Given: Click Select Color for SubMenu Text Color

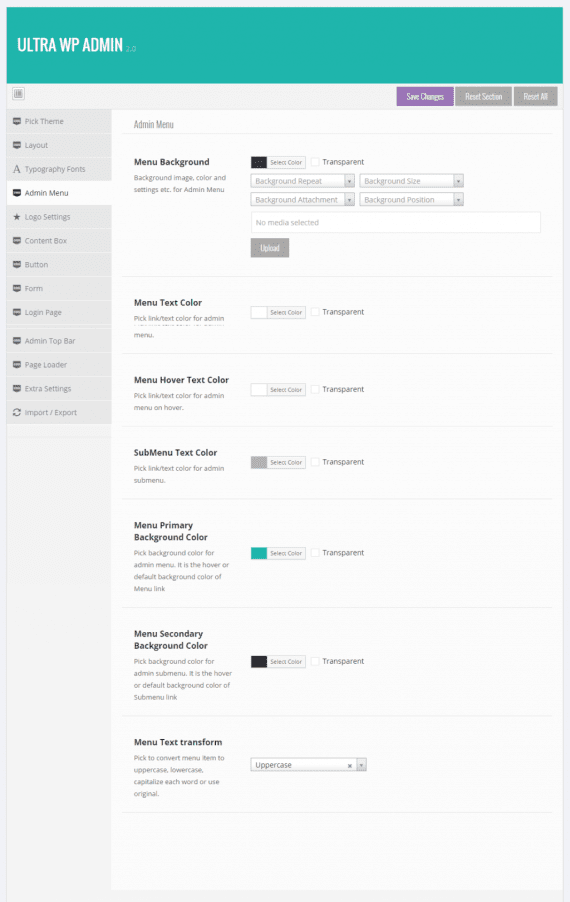Looking at the screenshot, I should coord(286,463).
